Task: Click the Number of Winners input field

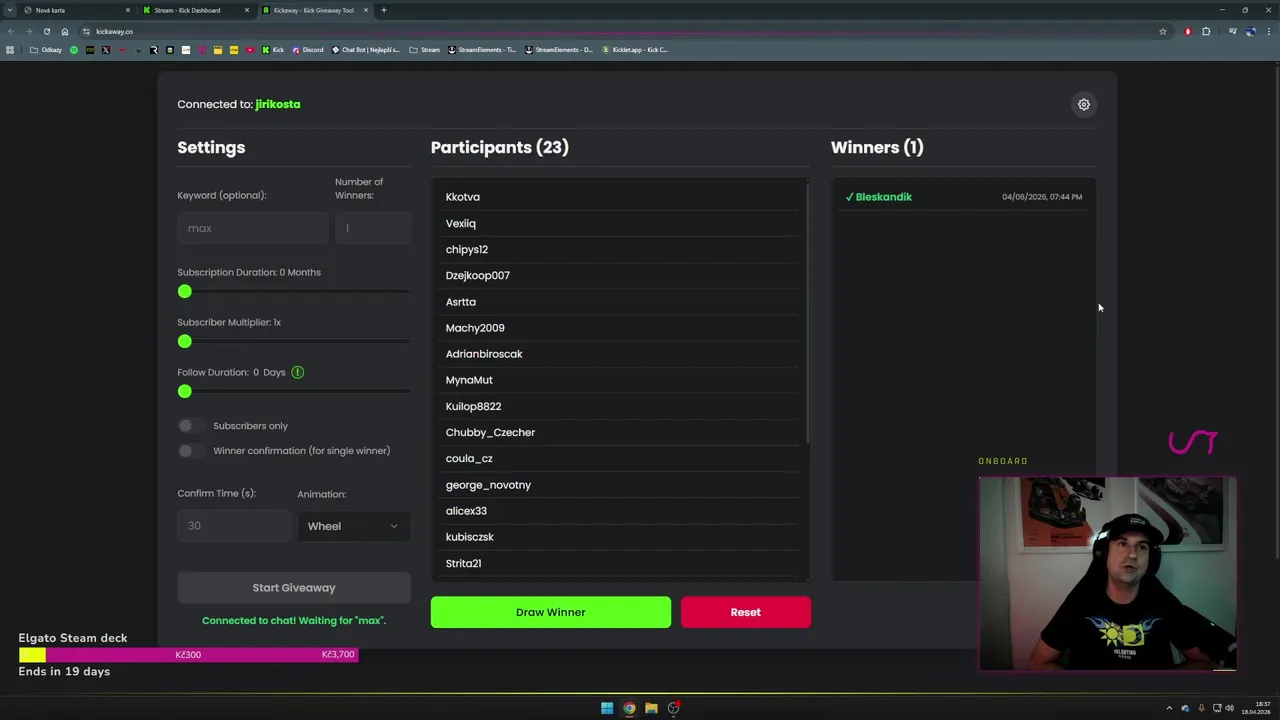Action: pyautogui.click(x=373, y=228)
